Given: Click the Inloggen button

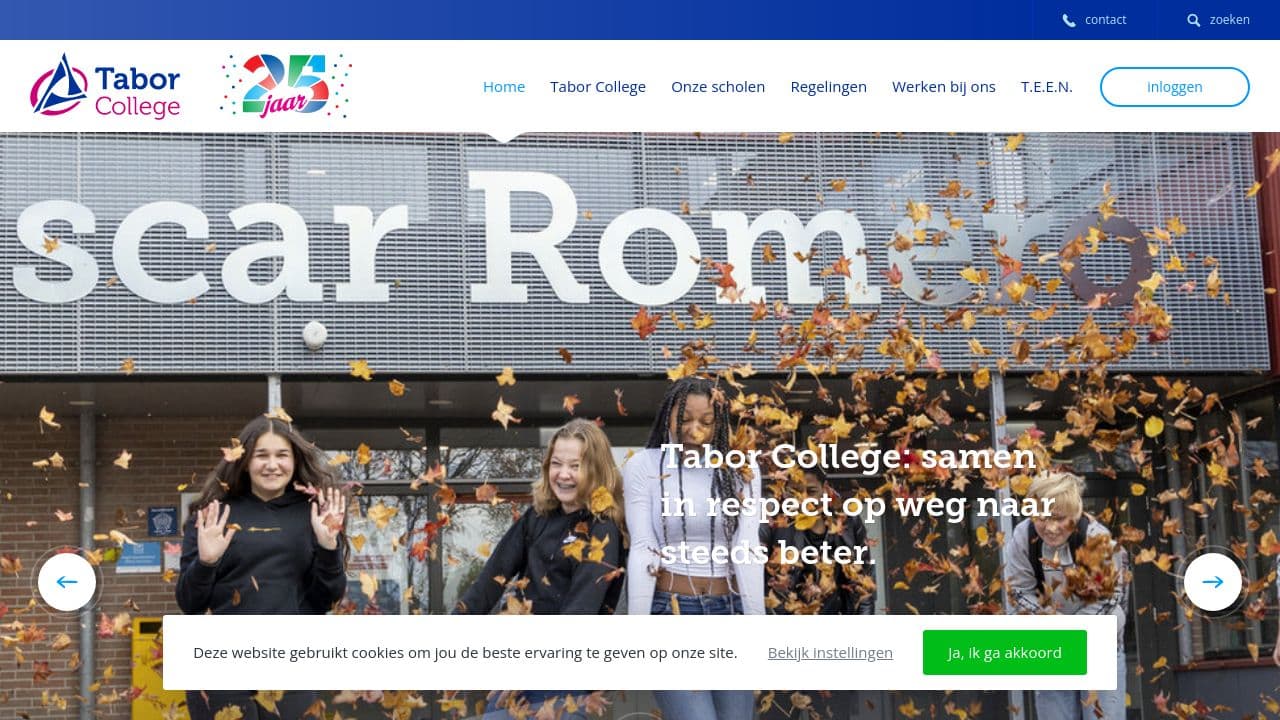Looking at the screenshot, I should tap(1175, 87).
